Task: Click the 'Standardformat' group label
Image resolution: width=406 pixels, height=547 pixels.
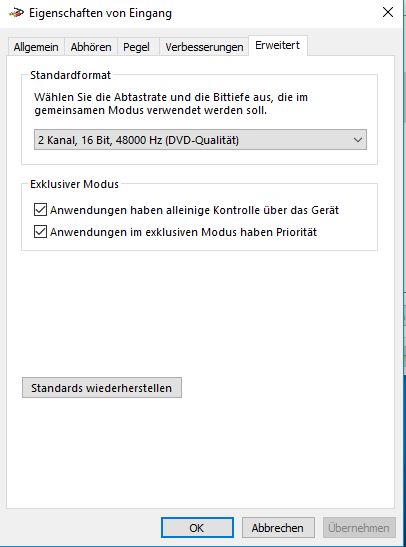Action: 70,75
